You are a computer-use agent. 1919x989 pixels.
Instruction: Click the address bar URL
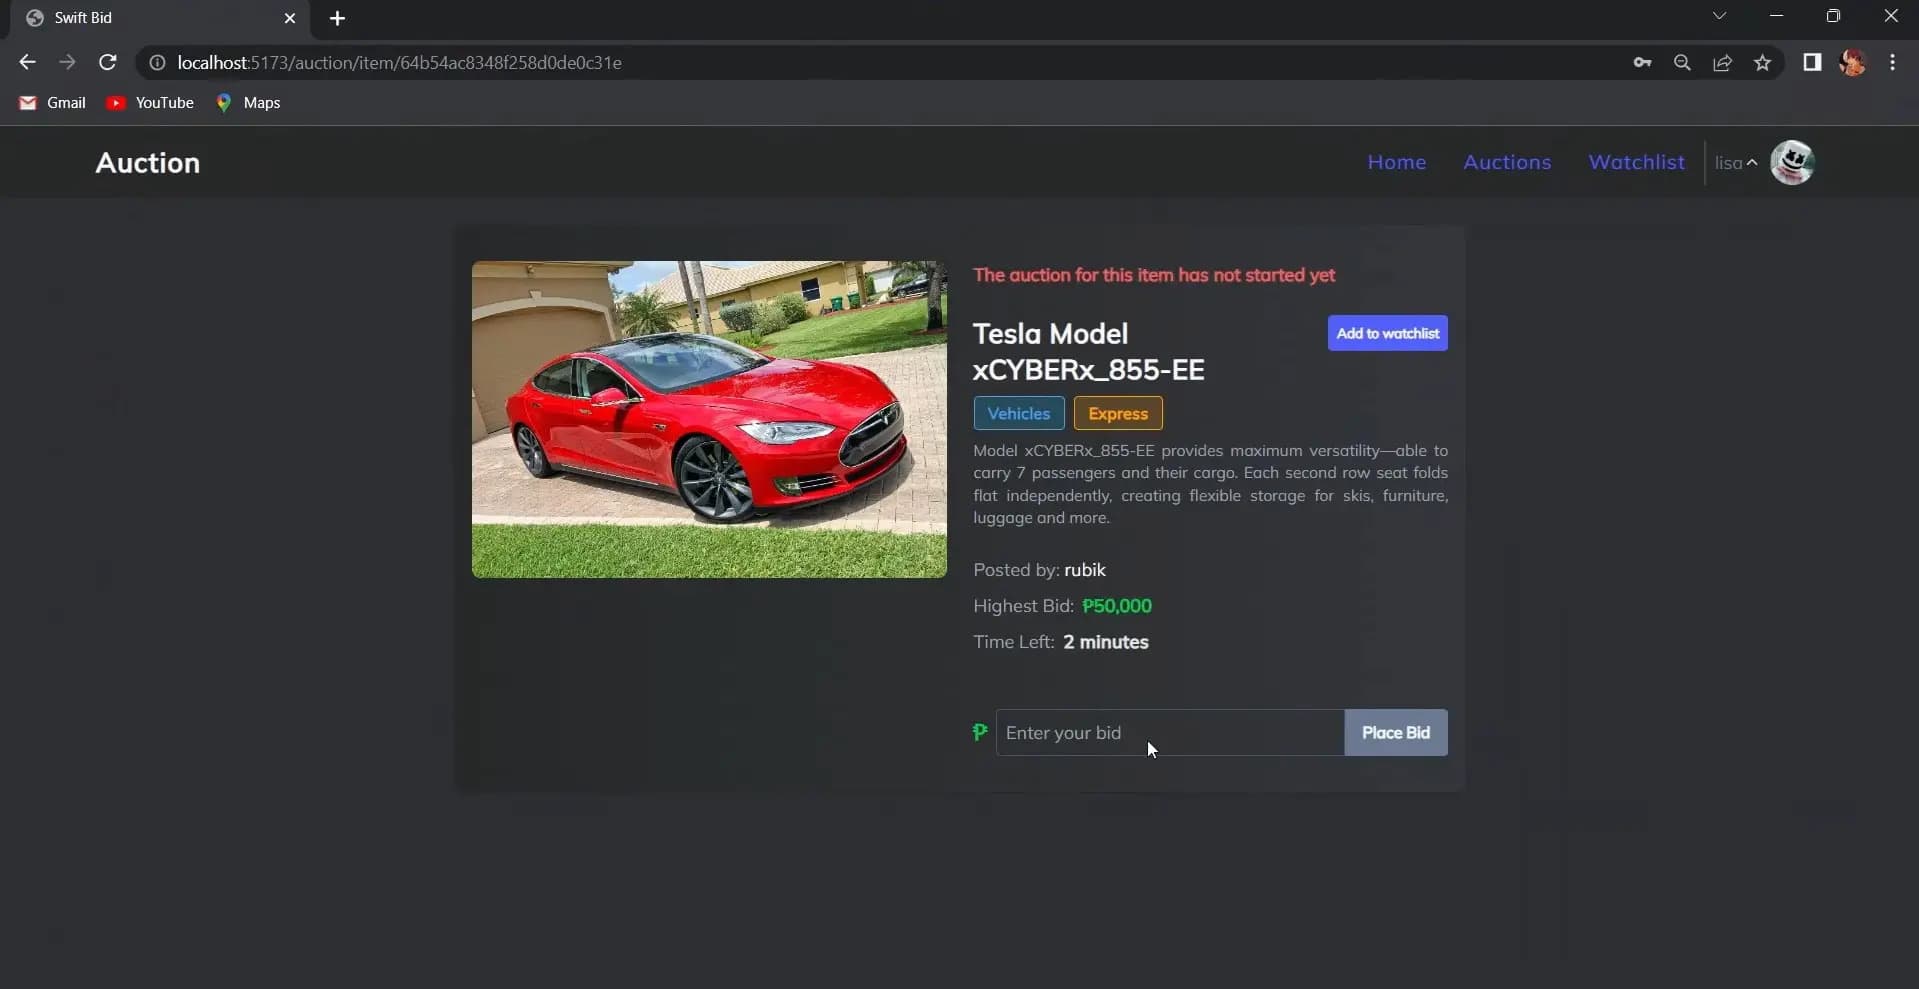click(x=400, y=62)
